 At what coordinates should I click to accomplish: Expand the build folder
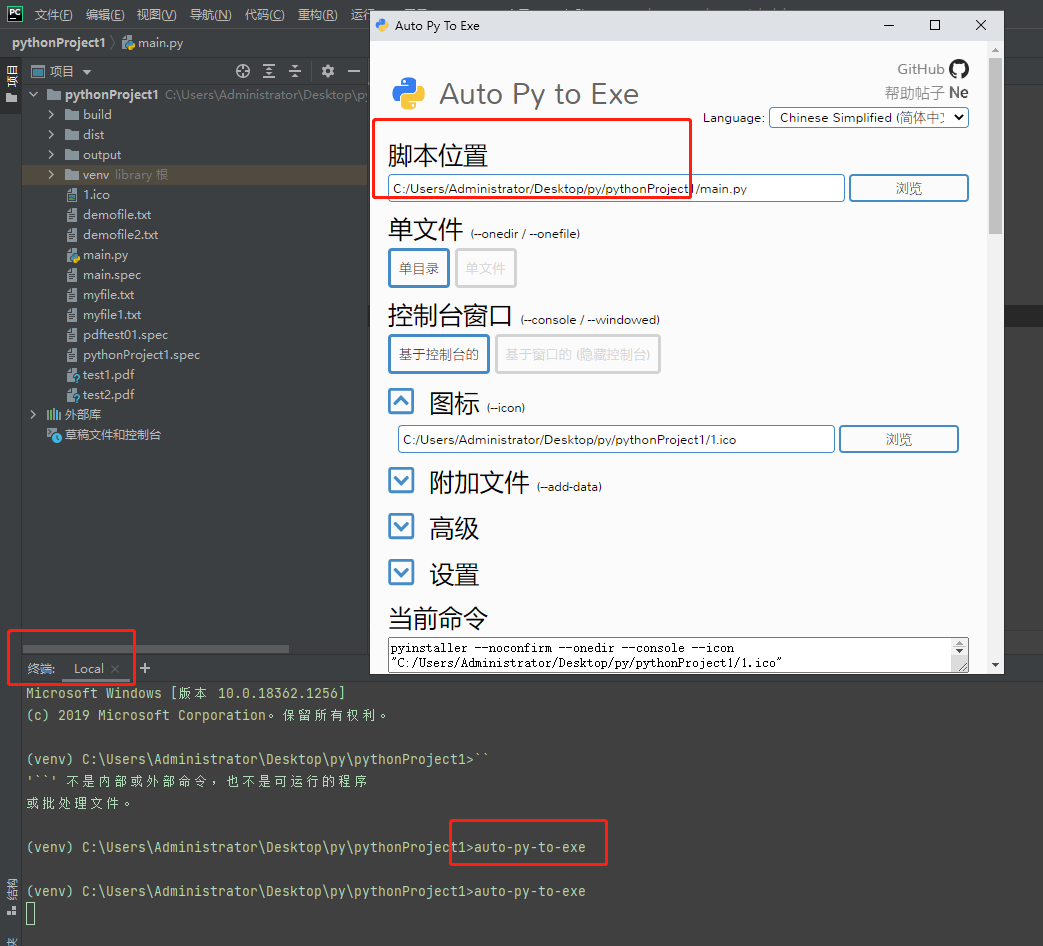click(x=51, y=114)
